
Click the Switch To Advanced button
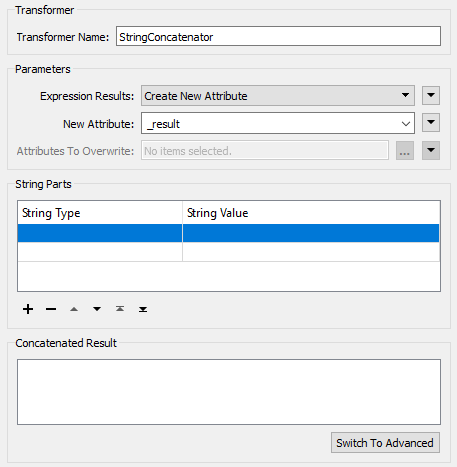pos(385,443)
